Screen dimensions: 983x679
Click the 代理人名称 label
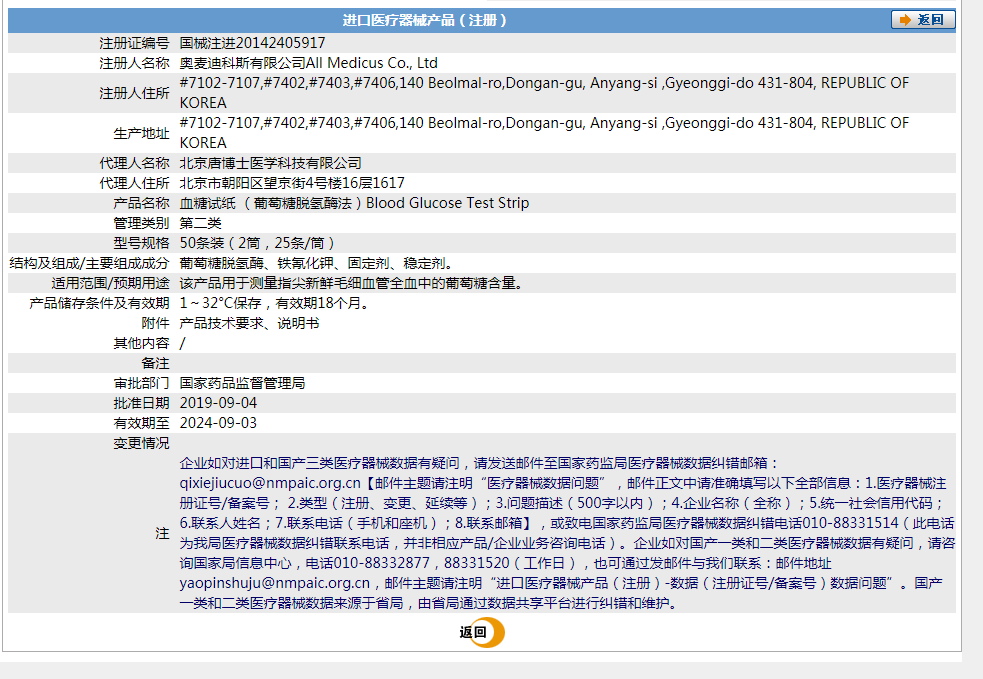click(x=134, y=163)
